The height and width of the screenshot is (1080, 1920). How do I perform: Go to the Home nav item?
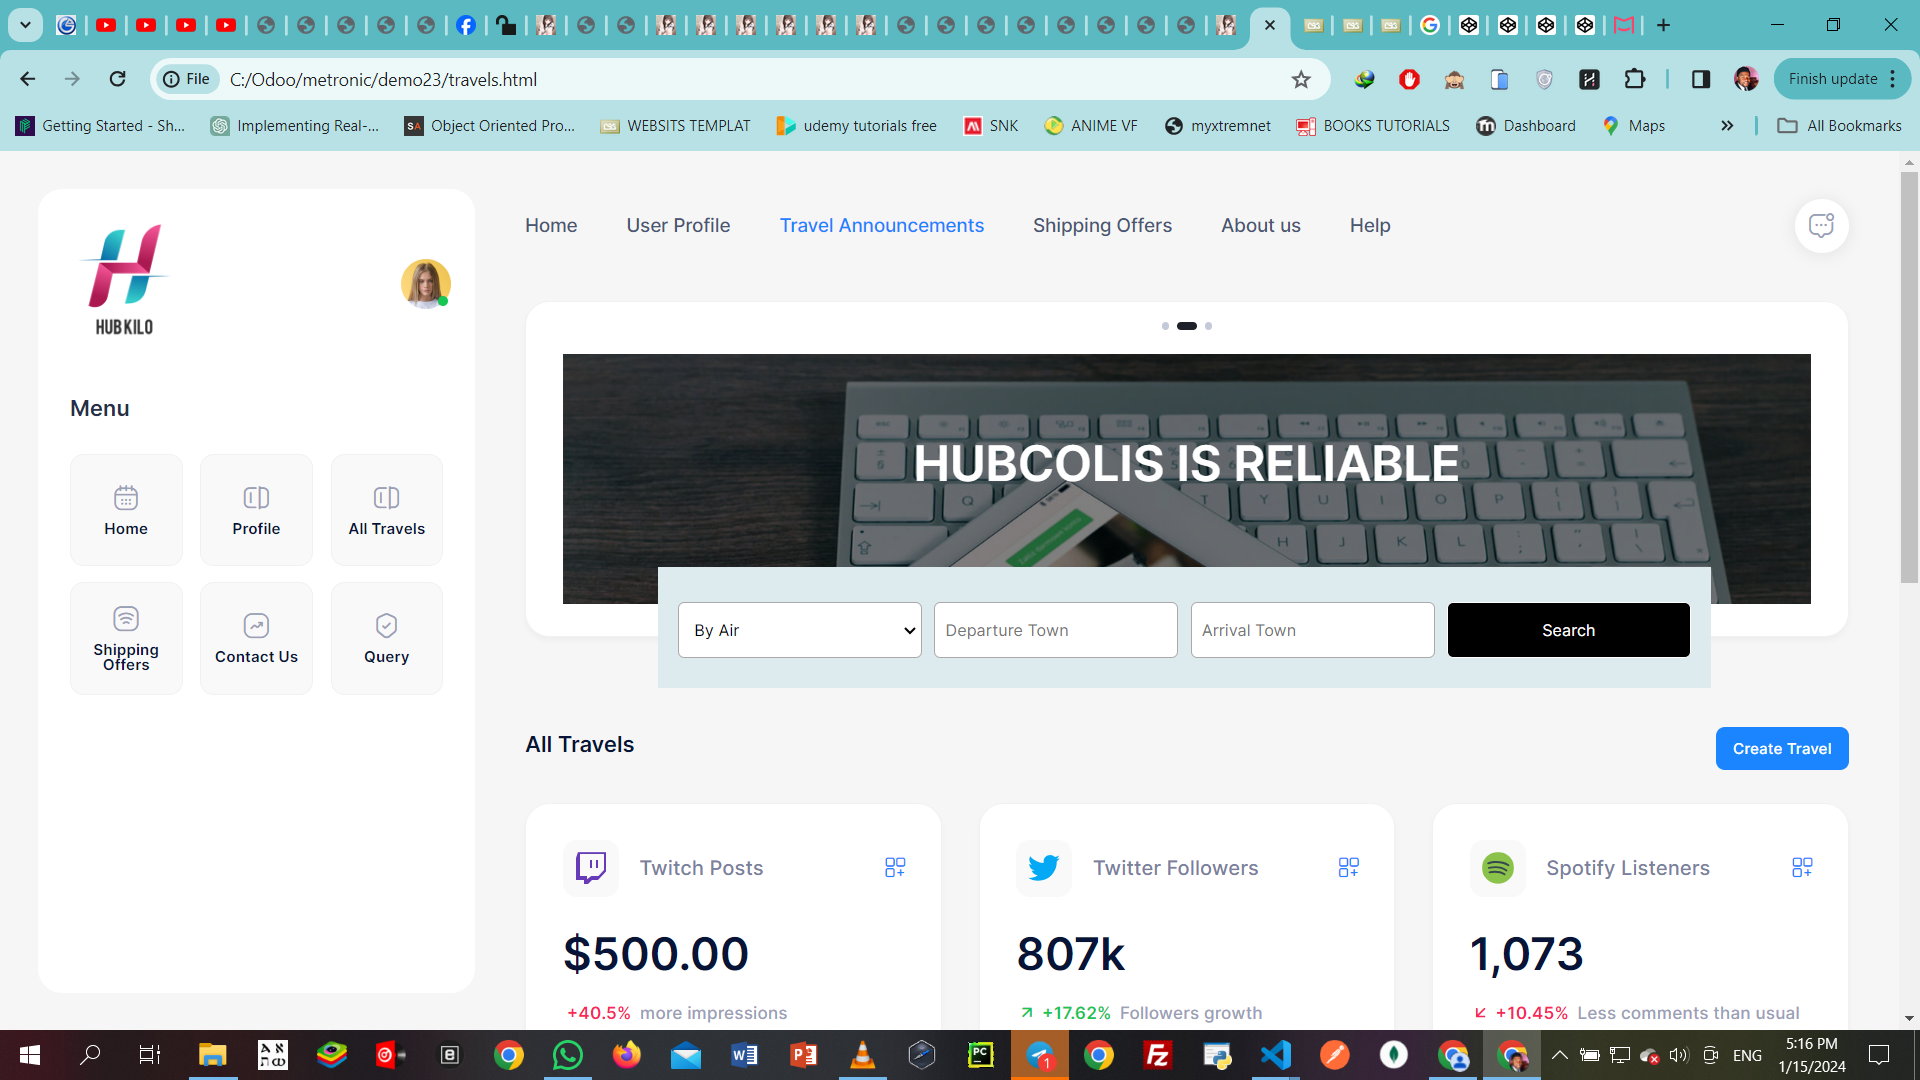tap(551, 226)
